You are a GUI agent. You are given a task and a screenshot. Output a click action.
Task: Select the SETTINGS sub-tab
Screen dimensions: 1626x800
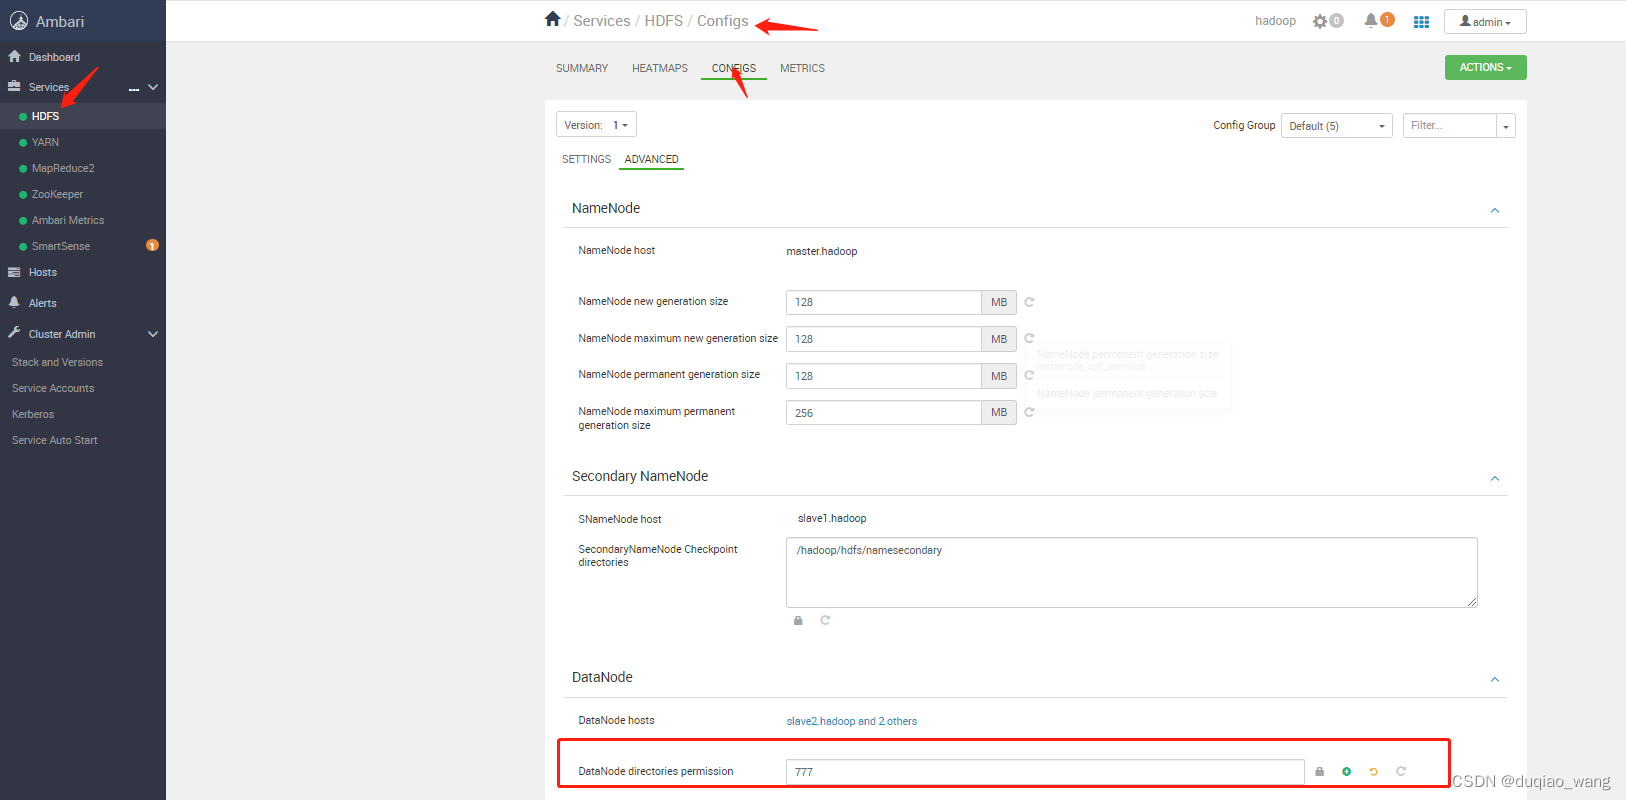[586, 159]
